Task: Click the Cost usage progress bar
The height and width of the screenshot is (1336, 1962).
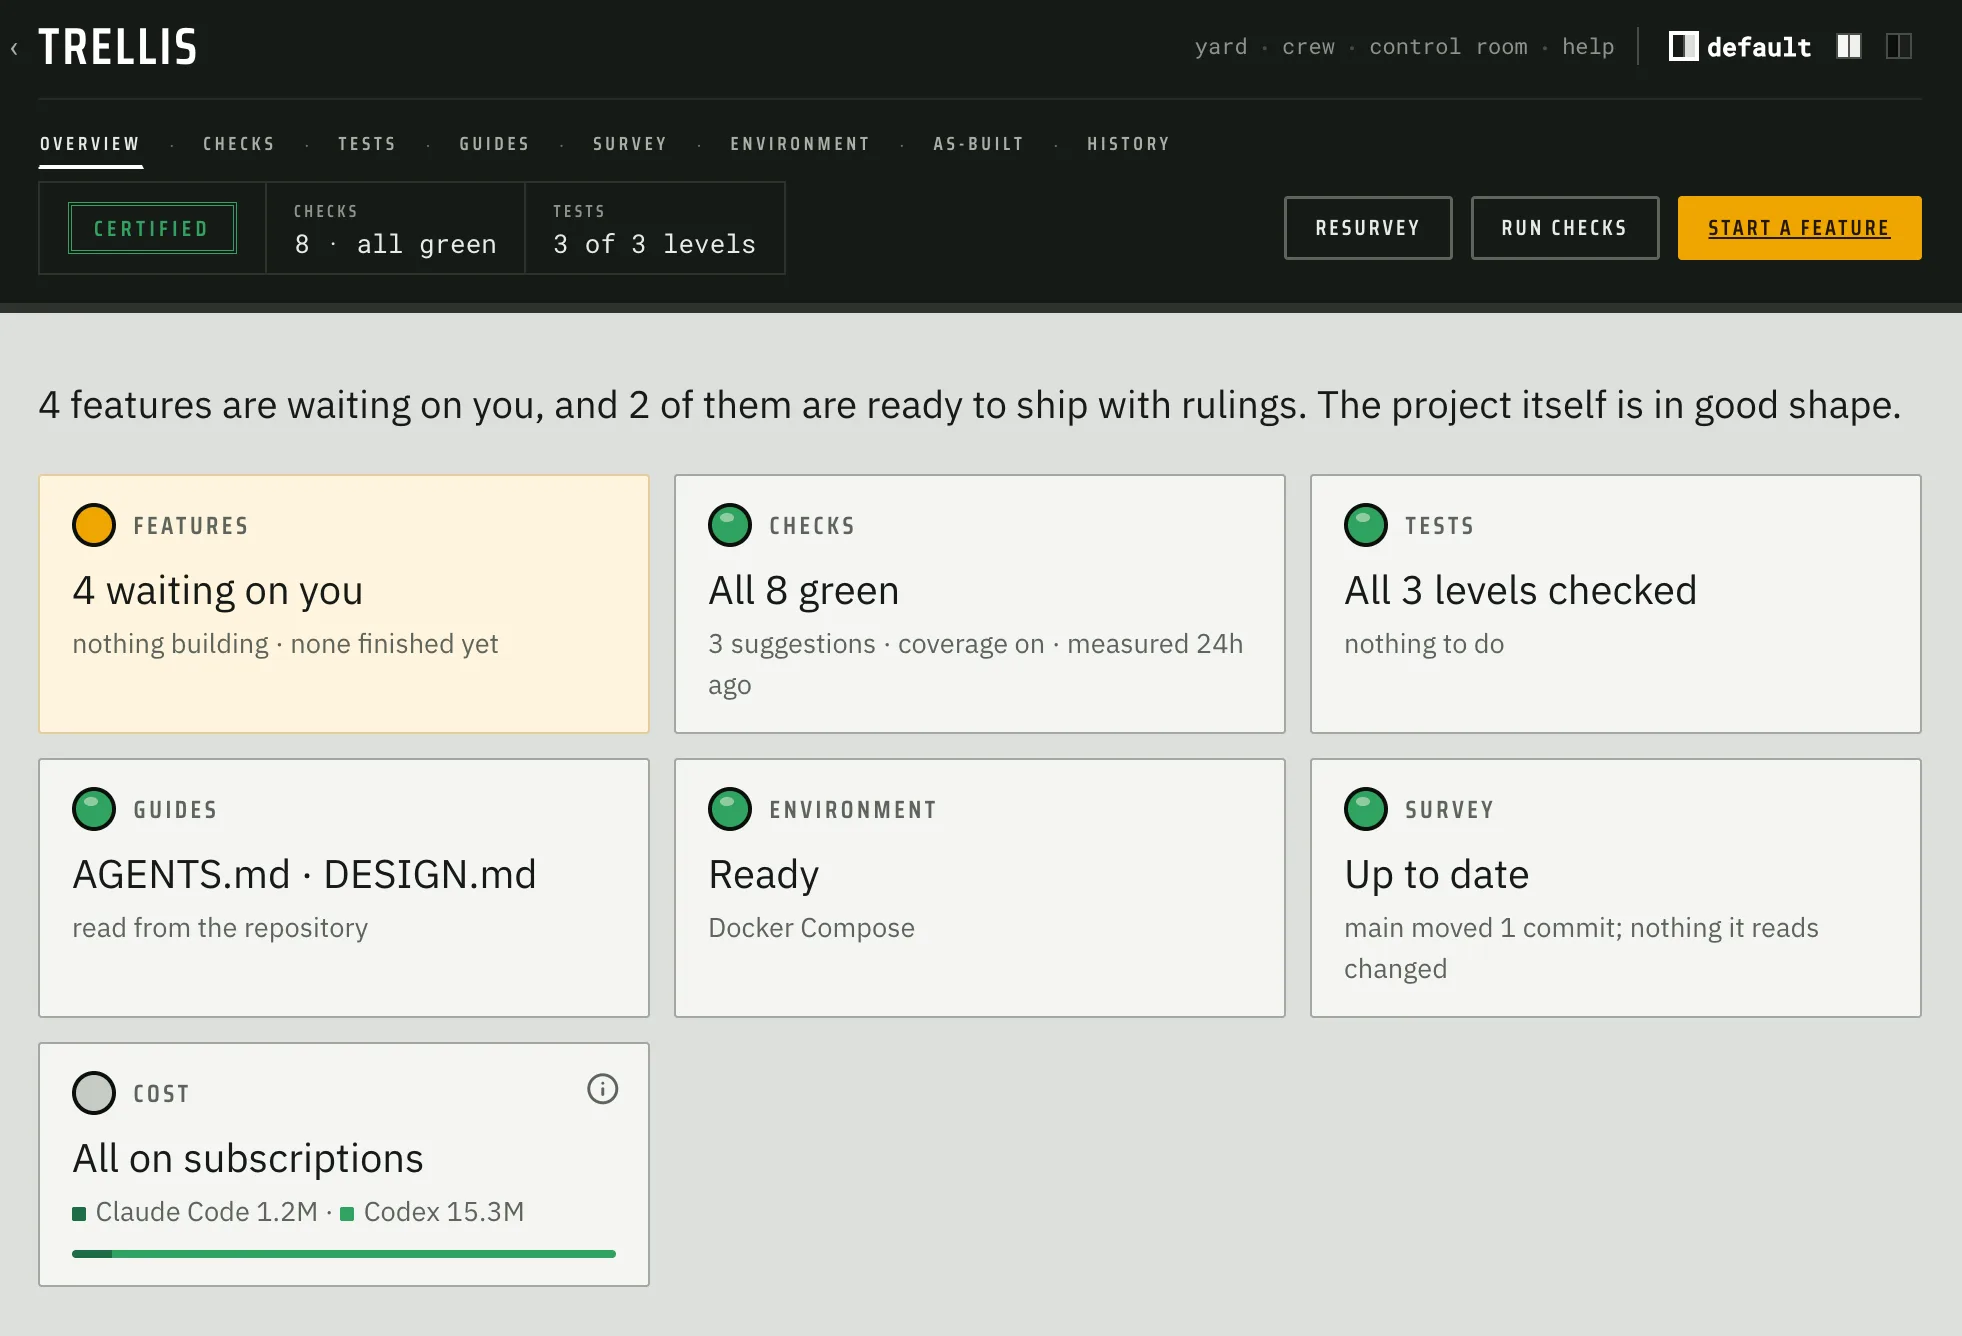Action: (x=344, y=1254)
